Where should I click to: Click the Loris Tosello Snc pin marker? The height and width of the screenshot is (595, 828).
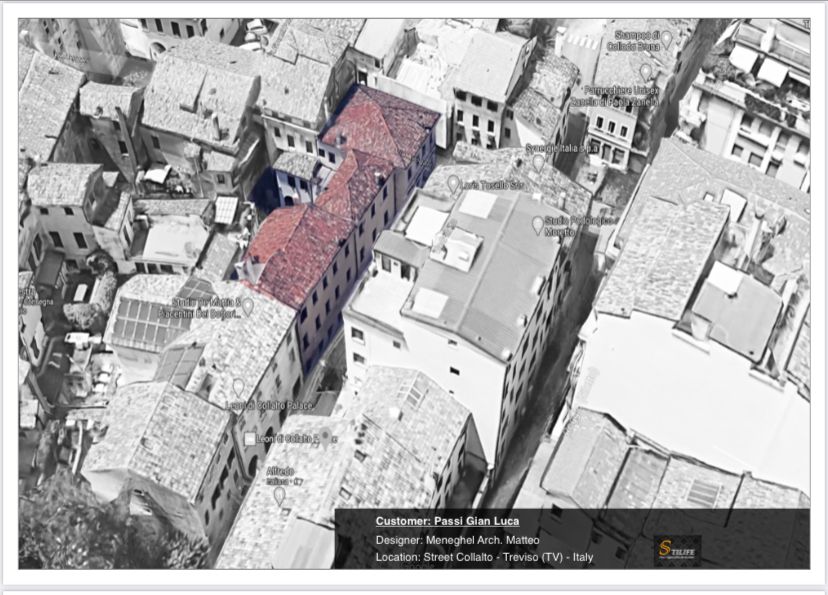[x=453, y=184]
